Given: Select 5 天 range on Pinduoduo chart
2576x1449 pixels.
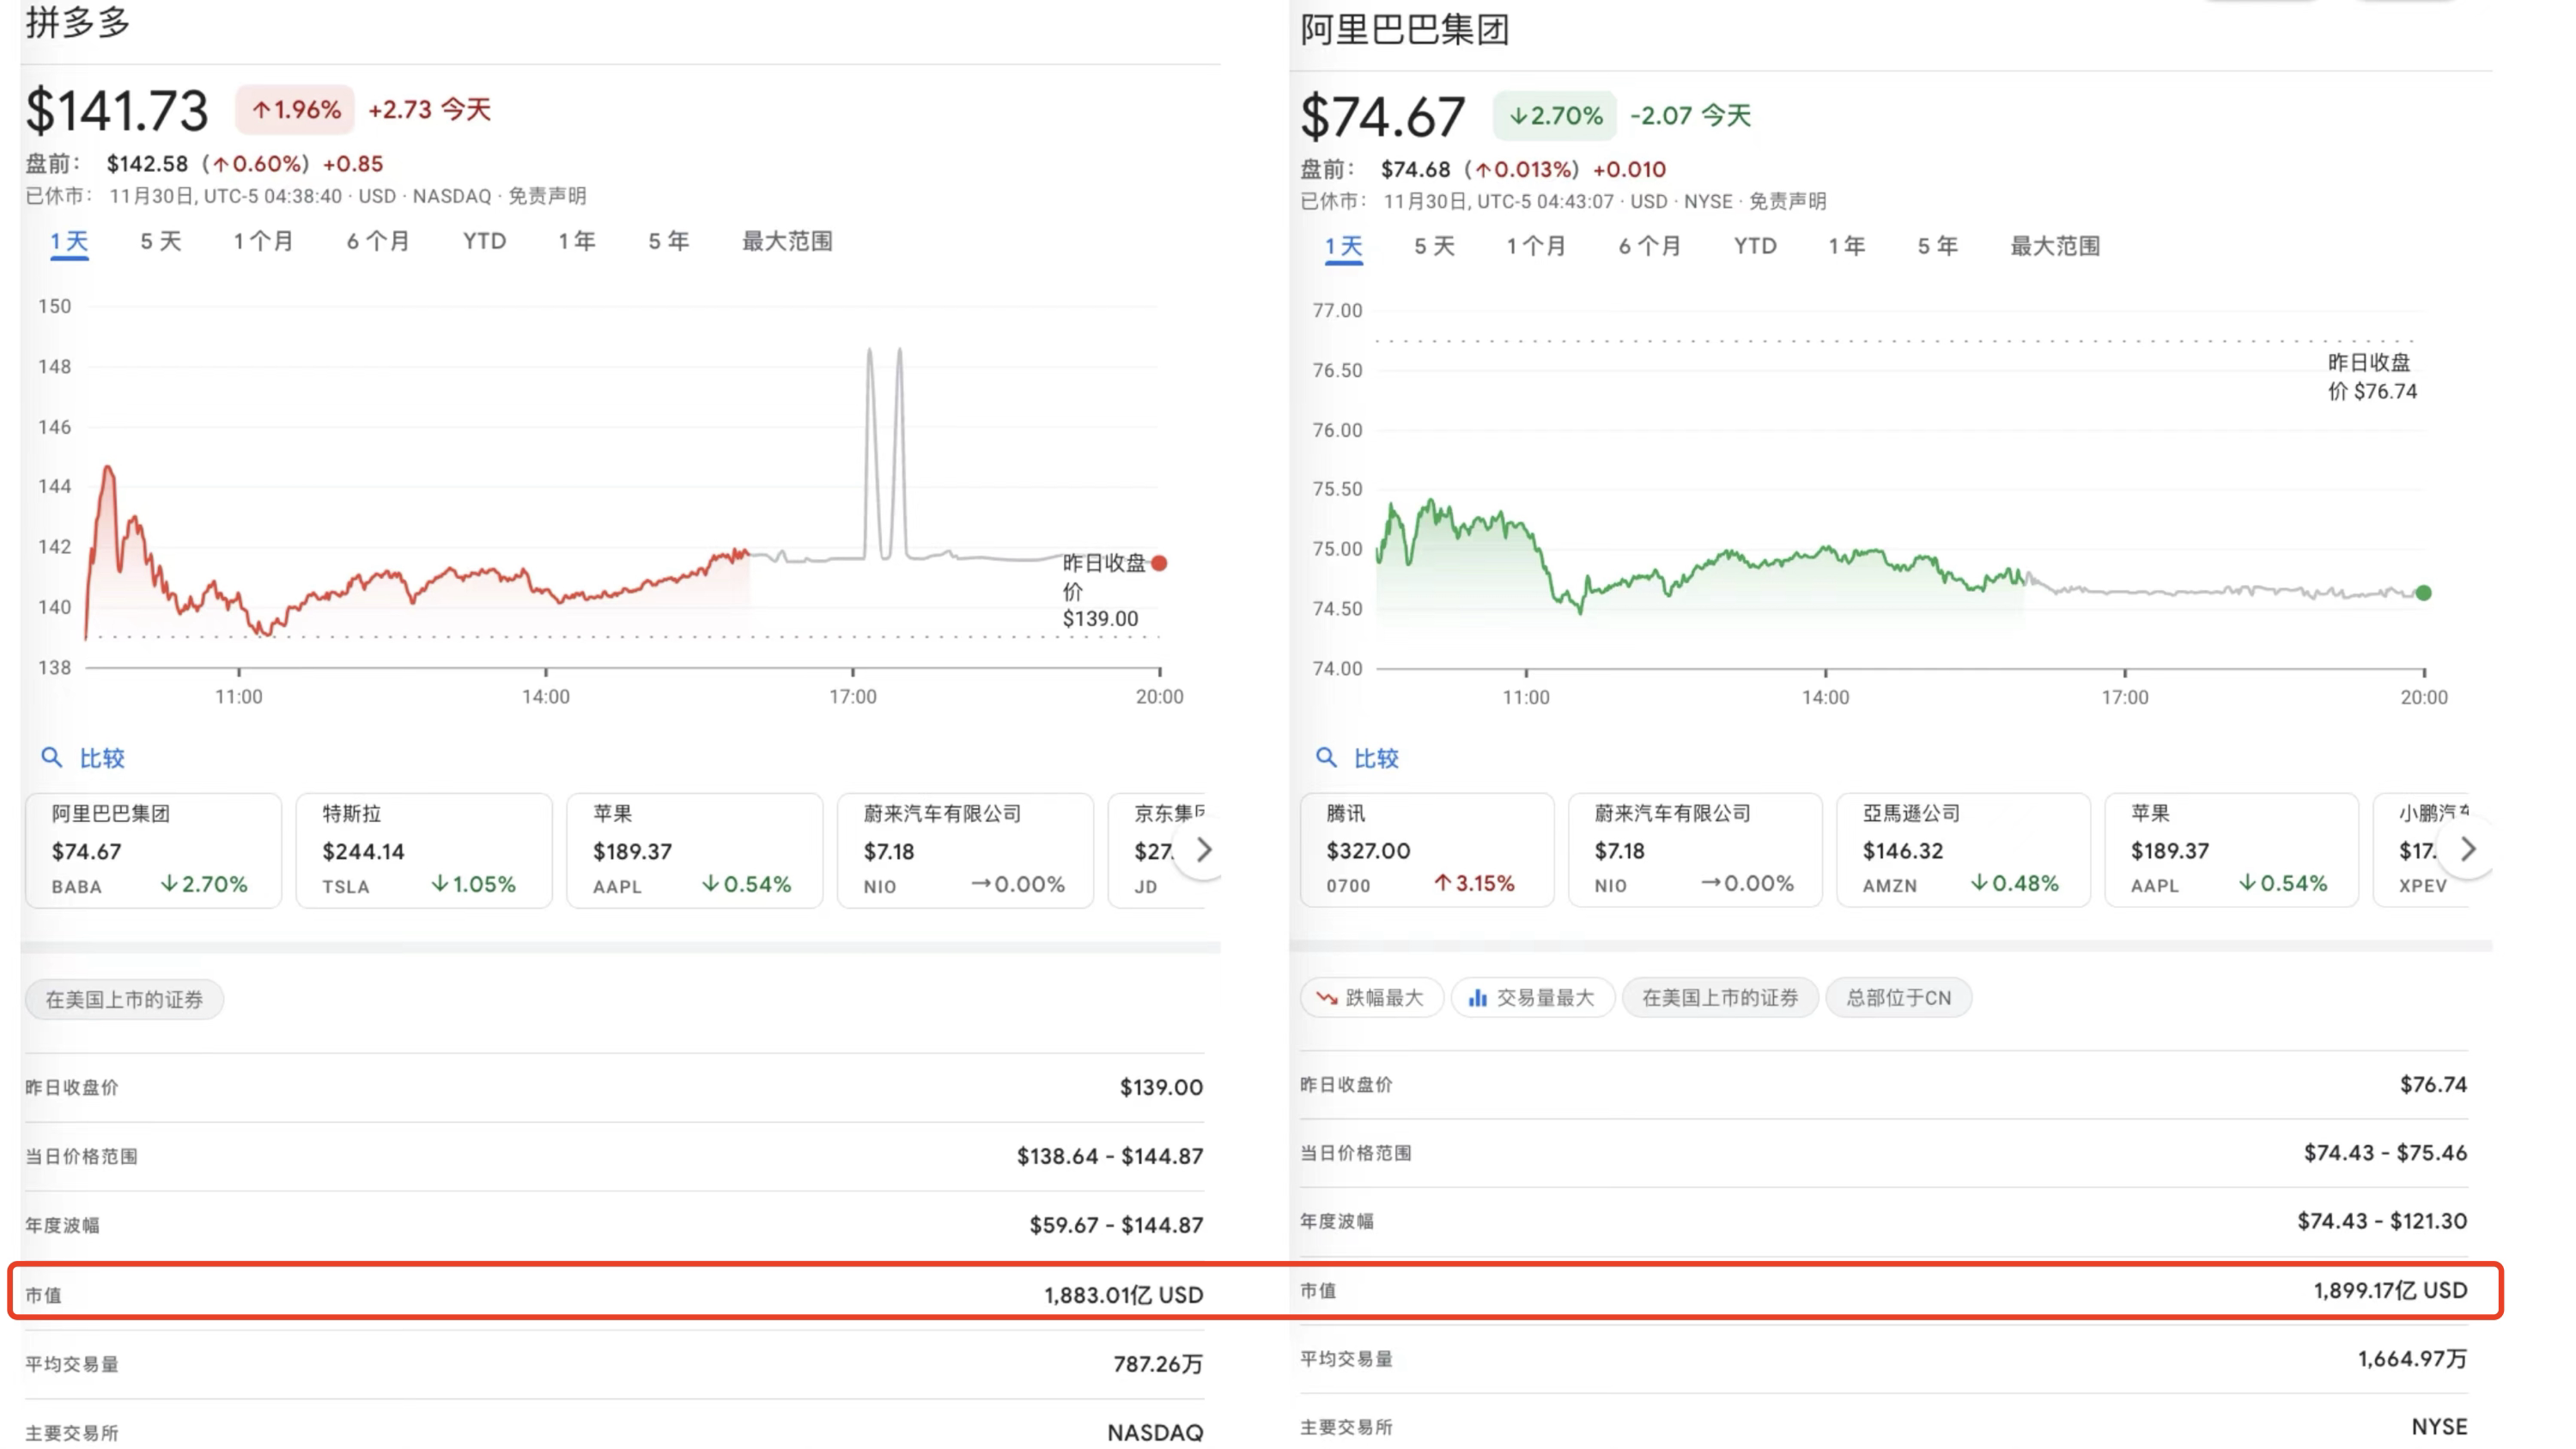Looking at the screenshot, I should [160, 241].
